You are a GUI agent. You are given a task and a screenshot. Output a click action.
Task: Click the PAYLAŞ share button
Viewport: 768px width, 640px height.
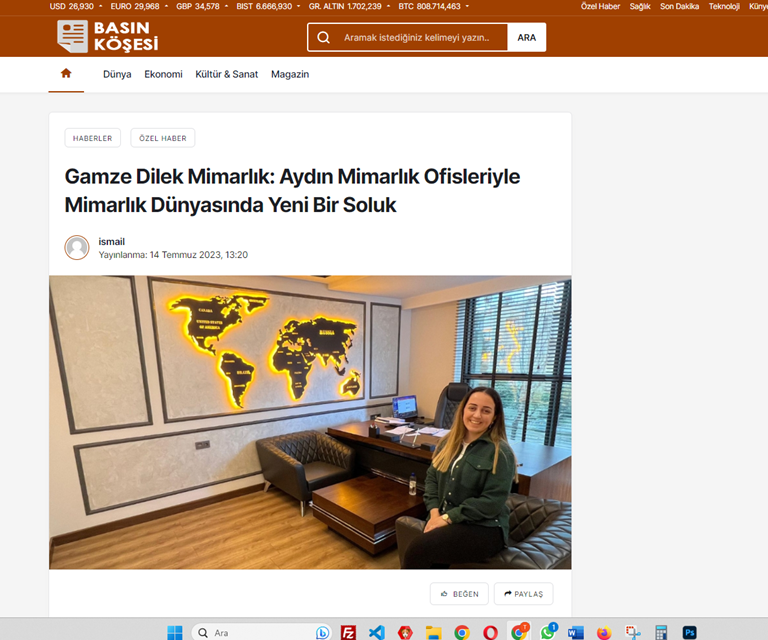tap(524, 594)
